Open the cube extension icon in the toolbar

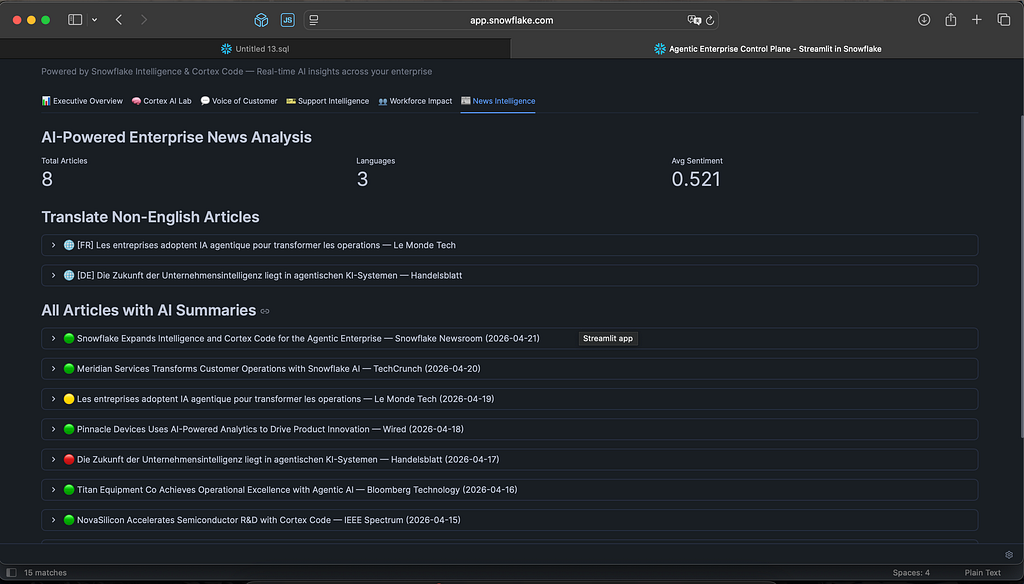click(x=261, y=20)
